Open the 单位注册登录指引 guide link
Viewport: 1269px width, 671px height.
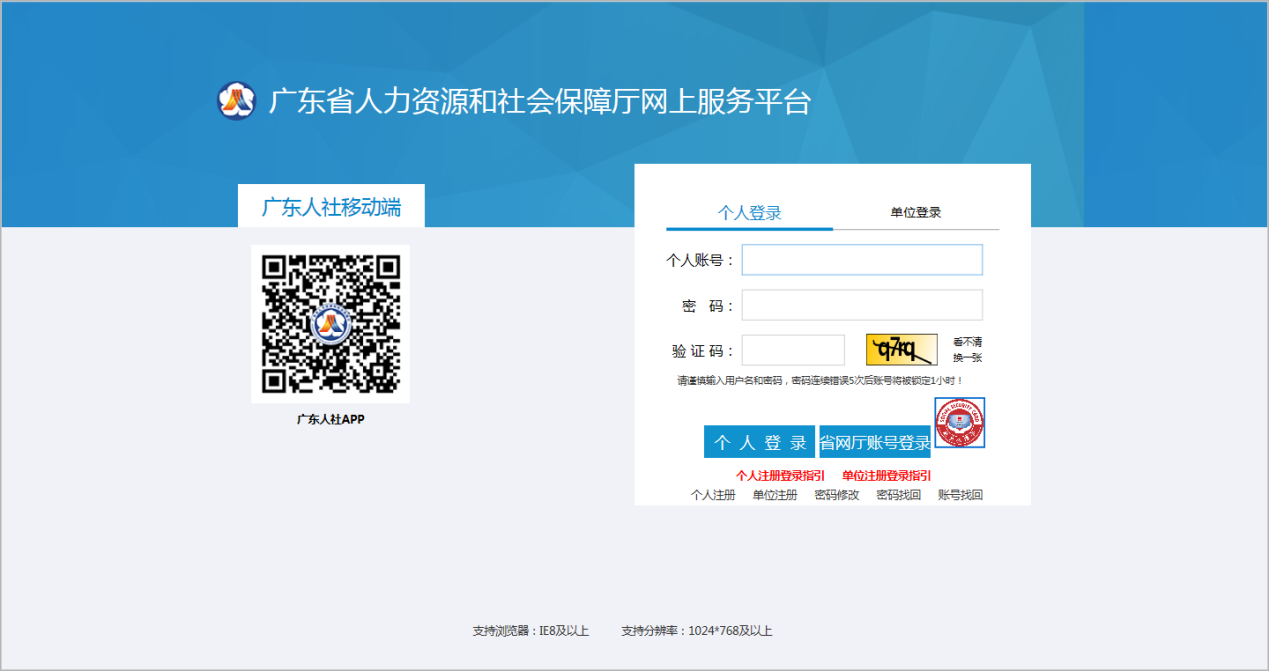click(886, 476)
